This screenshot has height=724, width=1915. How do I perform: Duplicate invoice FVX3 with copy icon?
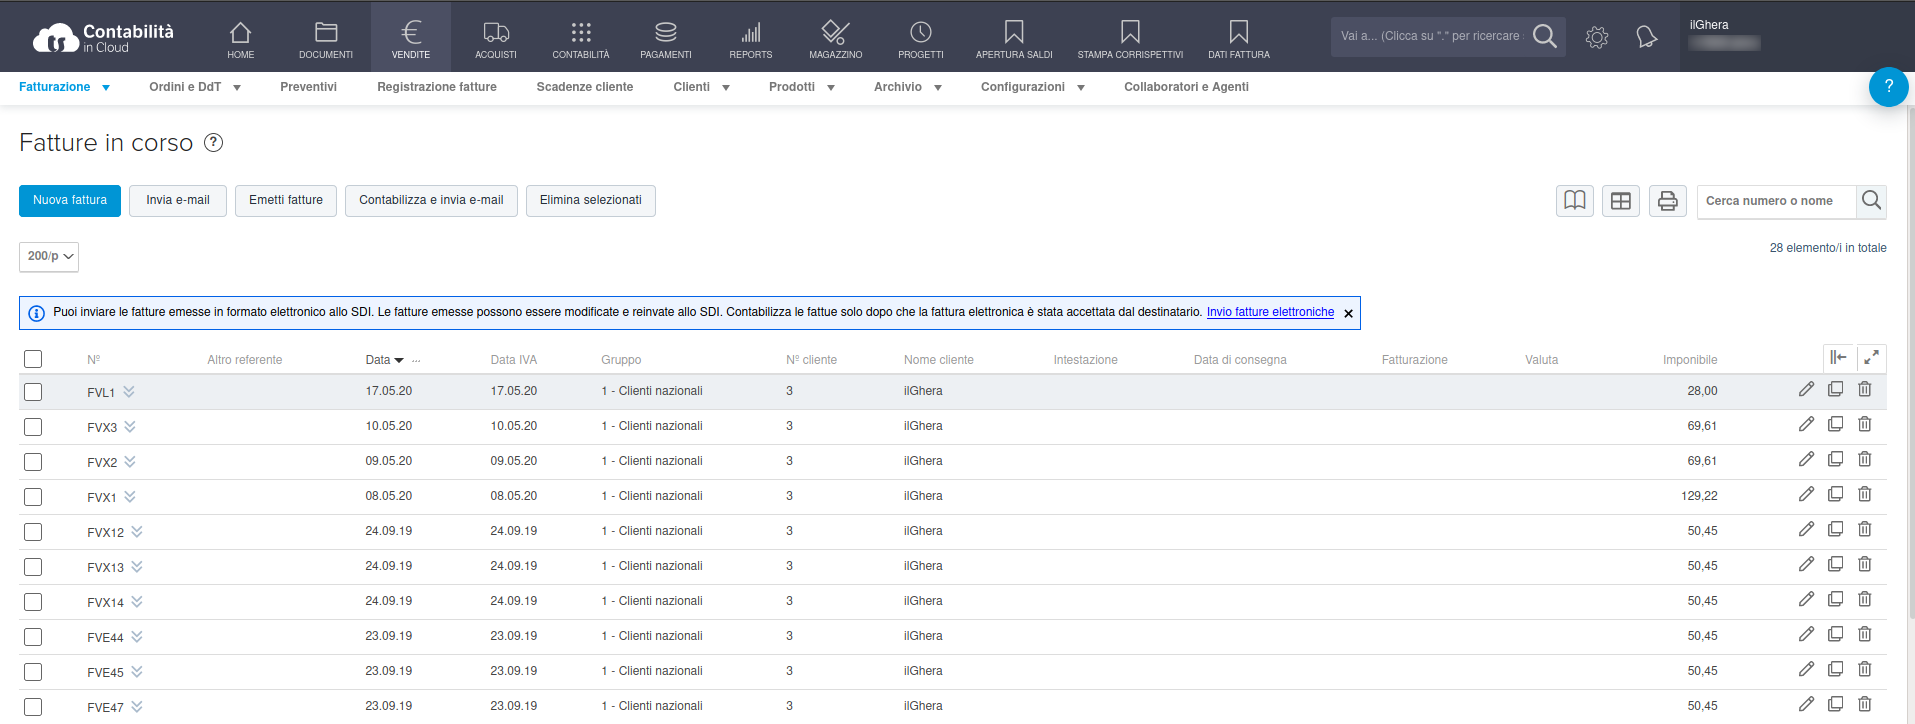click(1835, 424)
